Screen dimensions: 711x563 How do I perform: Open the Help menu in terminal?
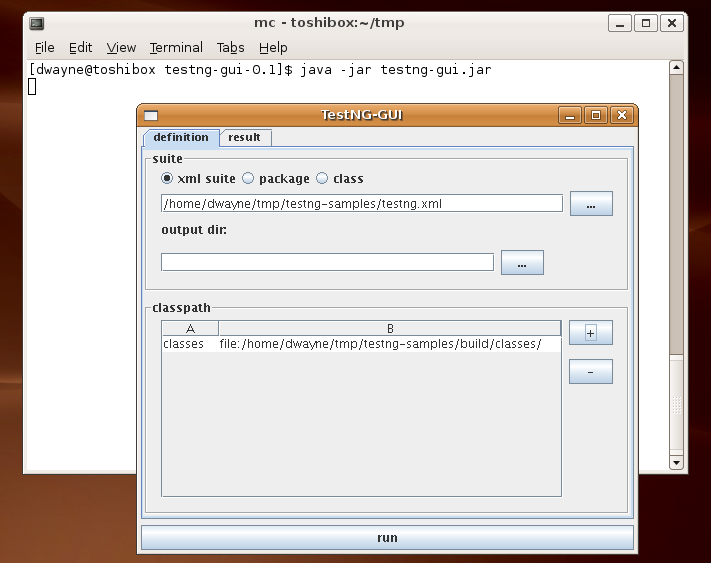click(273, 48)
